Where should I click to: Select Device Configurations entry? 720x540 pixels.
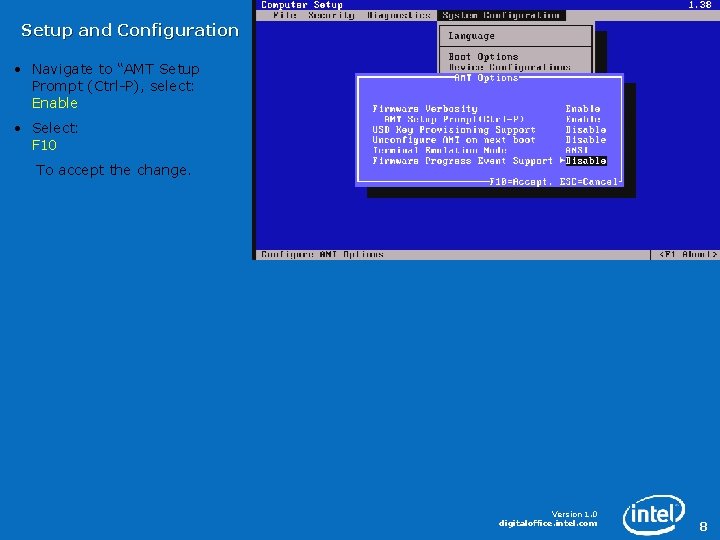tap(510, 67)
